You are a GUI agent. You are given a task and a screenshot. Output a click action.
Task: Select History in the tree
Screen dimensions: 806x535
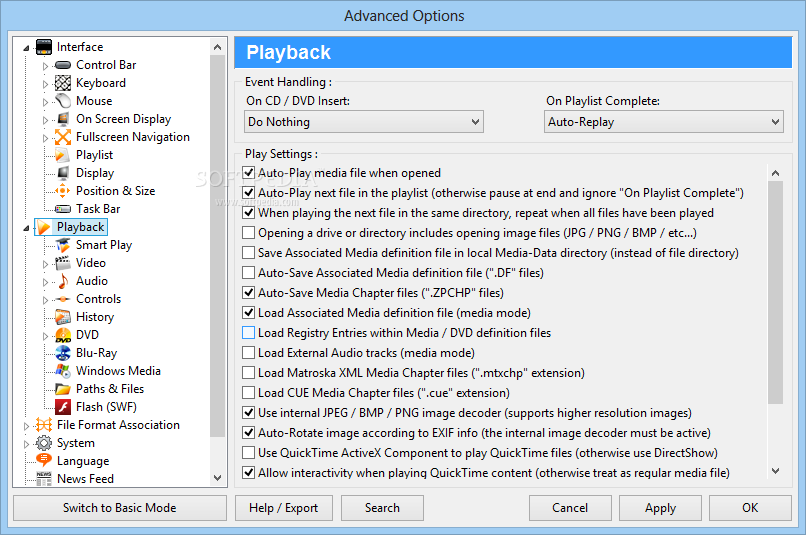click(95, 317)
